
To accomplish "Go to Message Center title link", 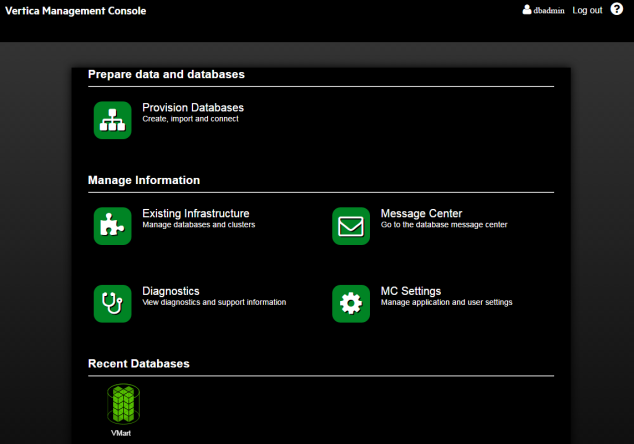I will [x=421, y=214].
